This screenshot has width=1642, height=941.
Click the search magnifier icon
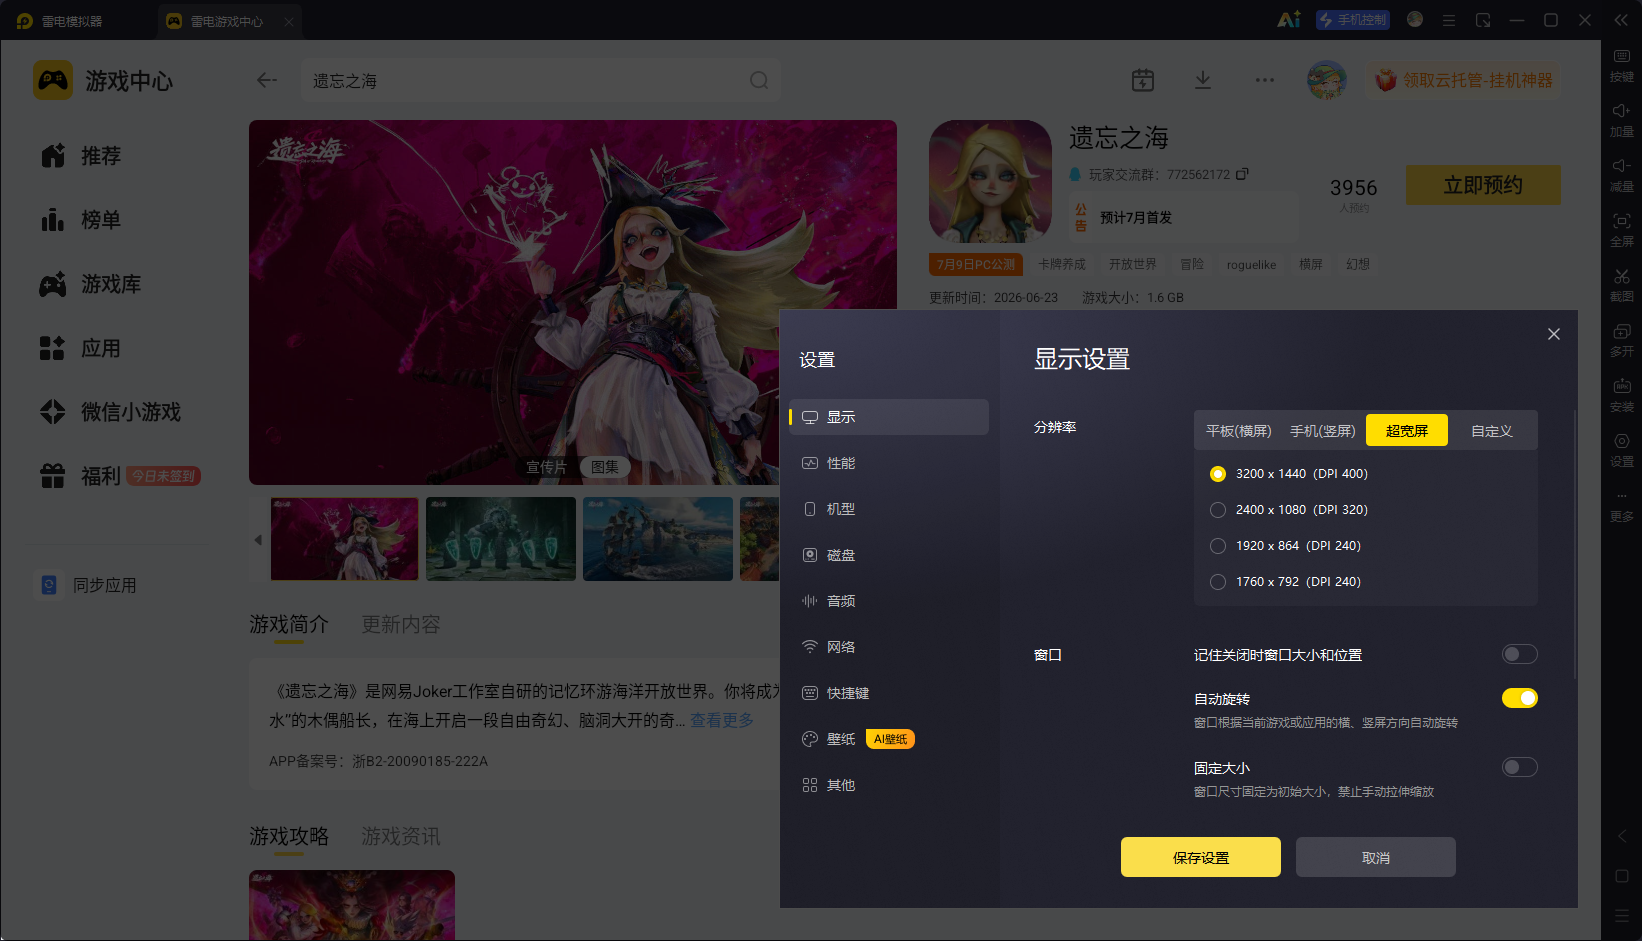[759, 80]
